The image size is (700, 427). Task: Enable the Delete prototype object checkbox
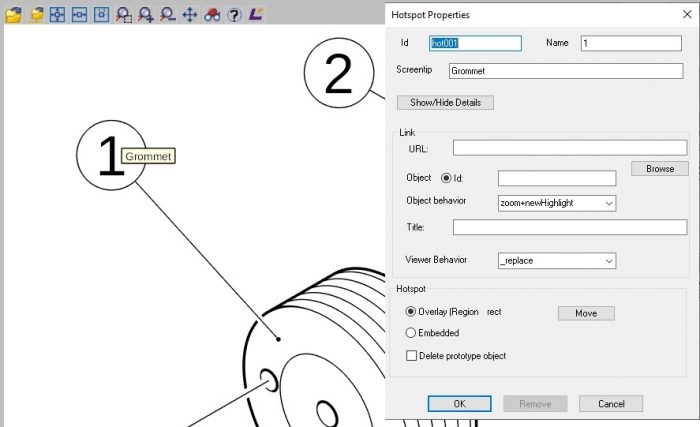pyautogui.click(x=411, y=355)
